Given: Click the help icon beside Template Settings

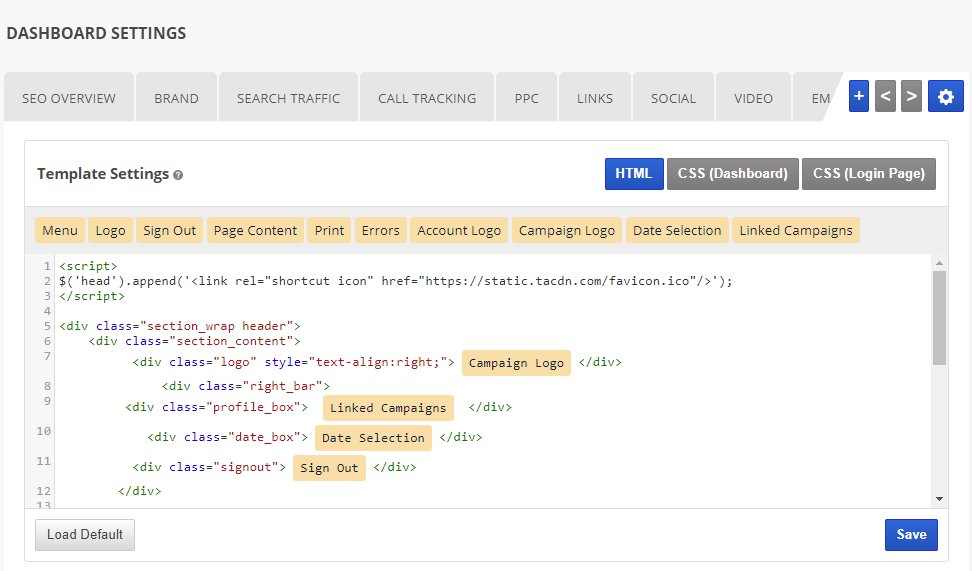Looking at the screenshot, I should [x=178, y=175].
